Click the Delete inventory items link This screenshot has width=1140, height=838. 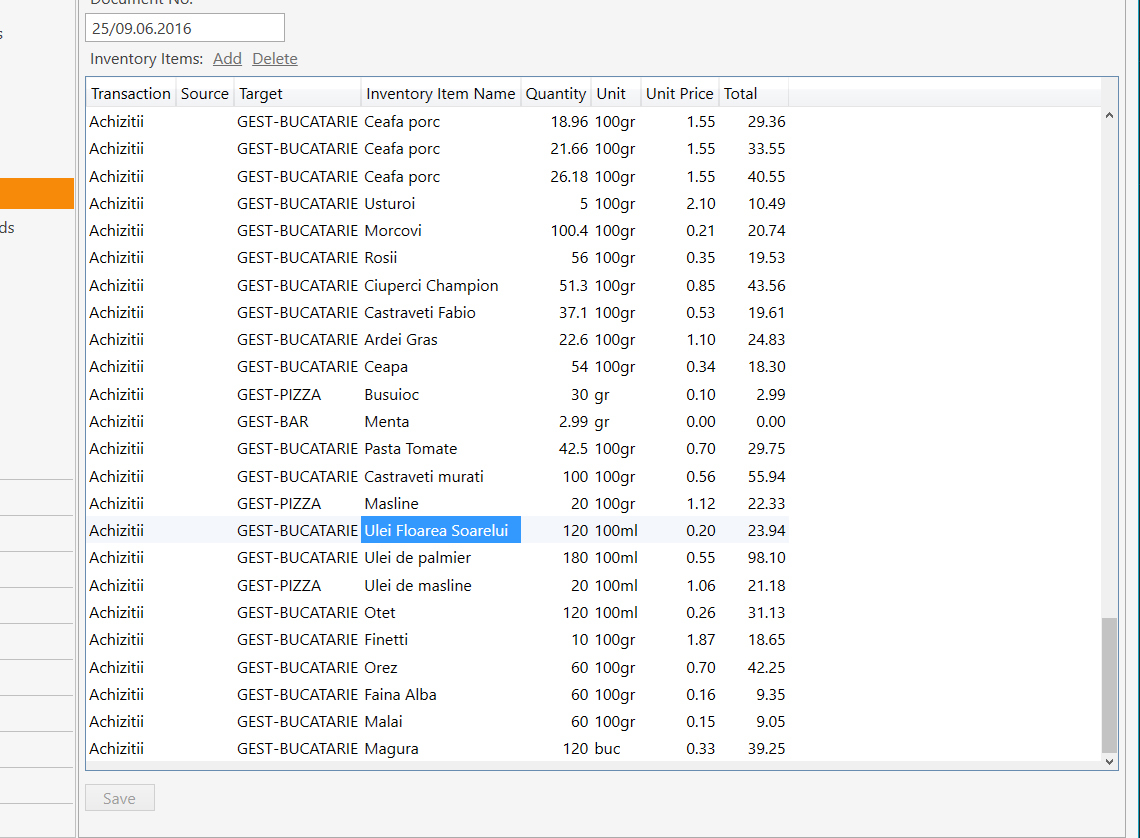(x=274, y=59)
